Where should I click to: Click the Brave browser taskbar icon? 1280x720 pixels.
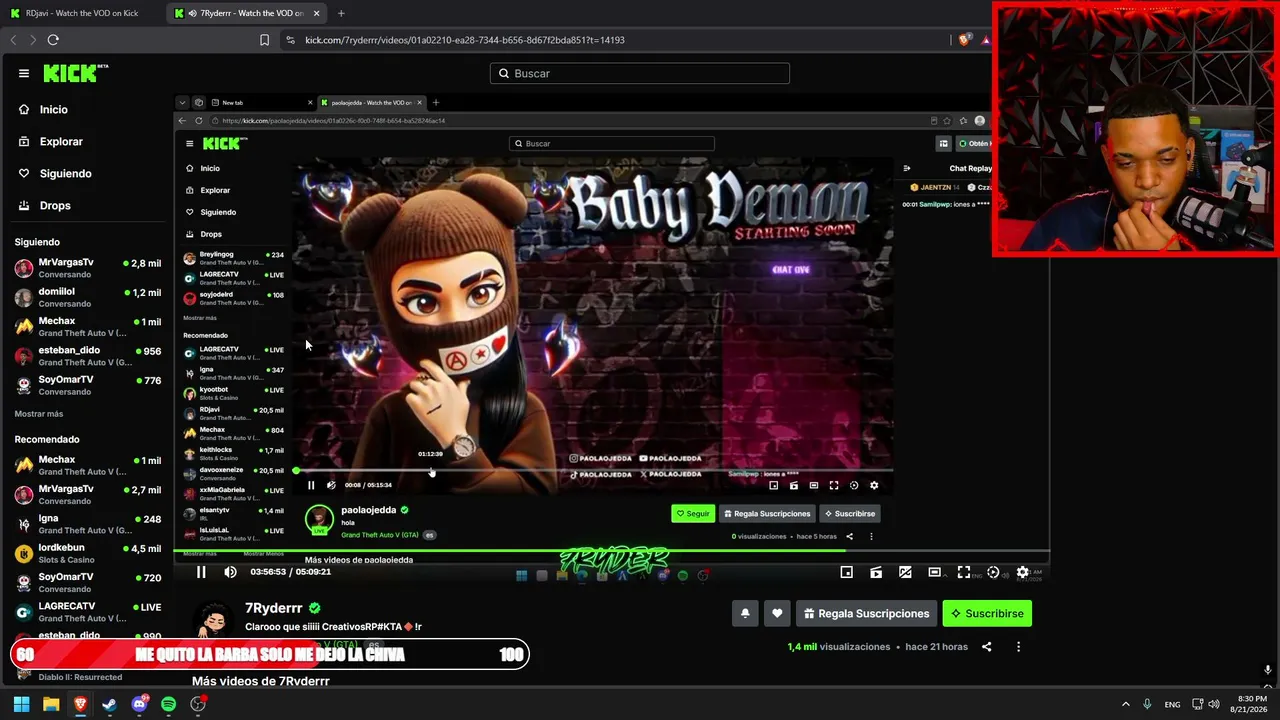(x=80, y=704)
